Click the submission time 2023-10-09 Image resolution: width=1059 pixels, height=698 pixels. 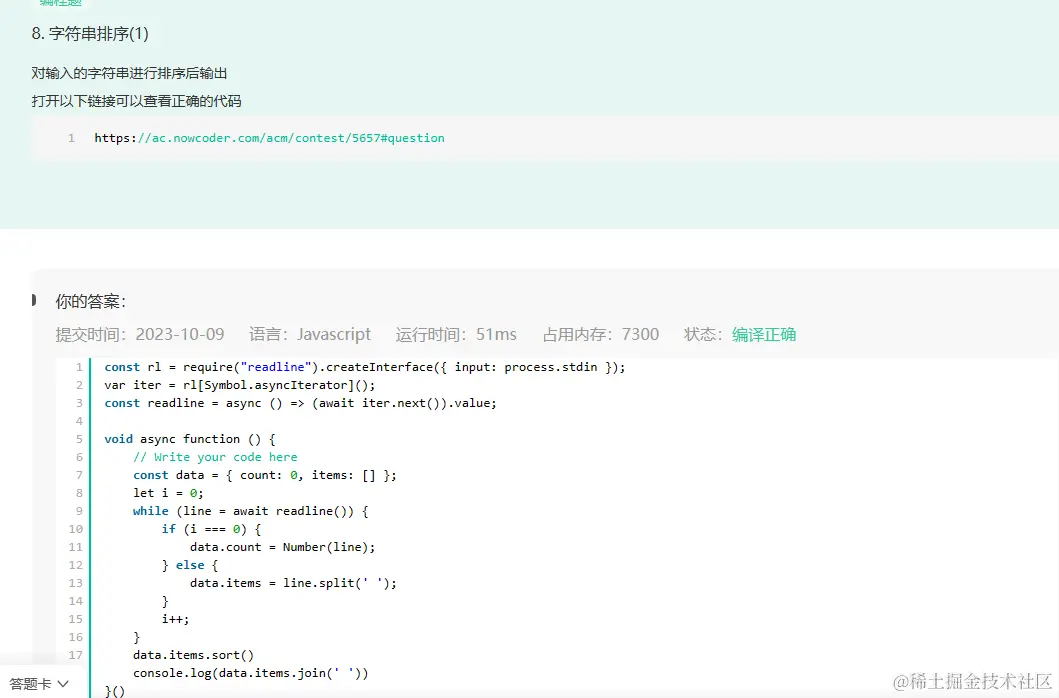point(180,334)
